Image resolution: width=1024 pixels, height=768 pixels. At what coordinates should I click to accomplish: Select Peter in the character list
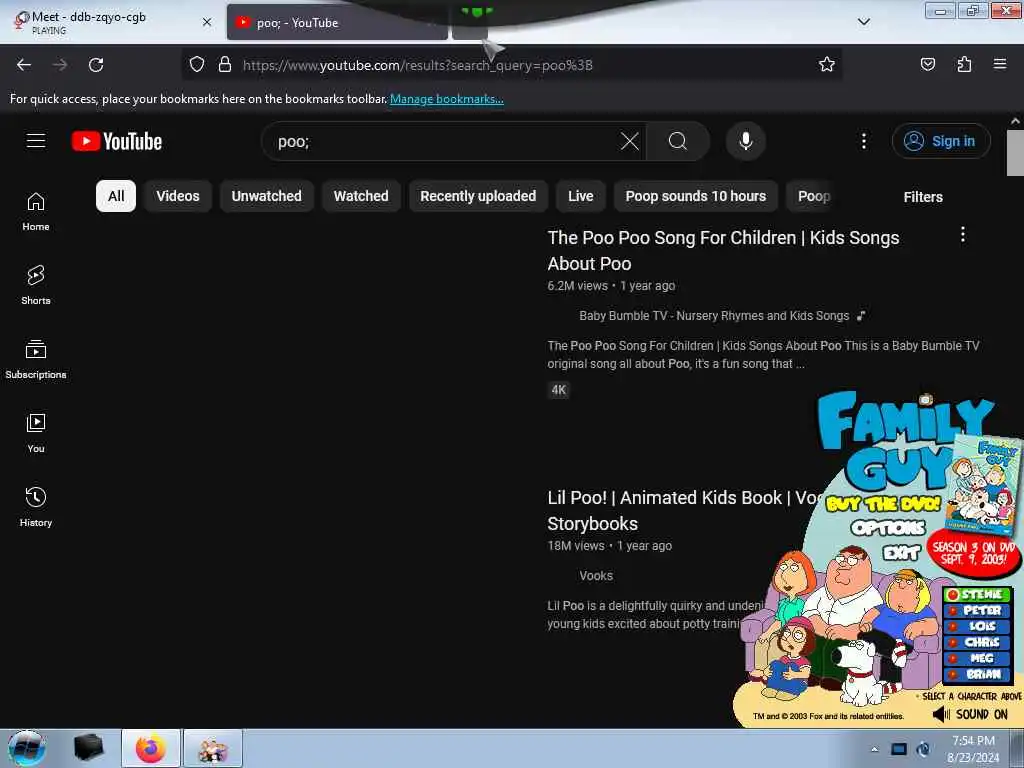(977, 610)
